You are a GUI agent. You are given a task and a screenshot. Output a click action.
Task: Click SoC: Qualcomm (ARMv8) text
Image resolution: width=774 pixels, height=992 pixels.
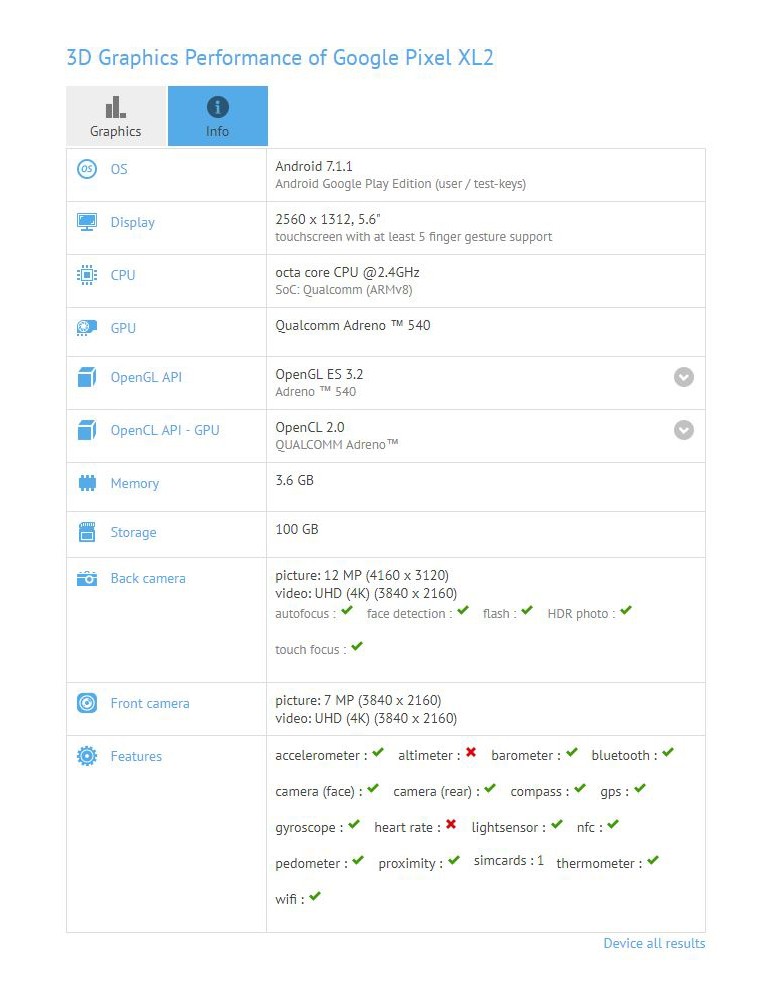(x=344, y=290)
